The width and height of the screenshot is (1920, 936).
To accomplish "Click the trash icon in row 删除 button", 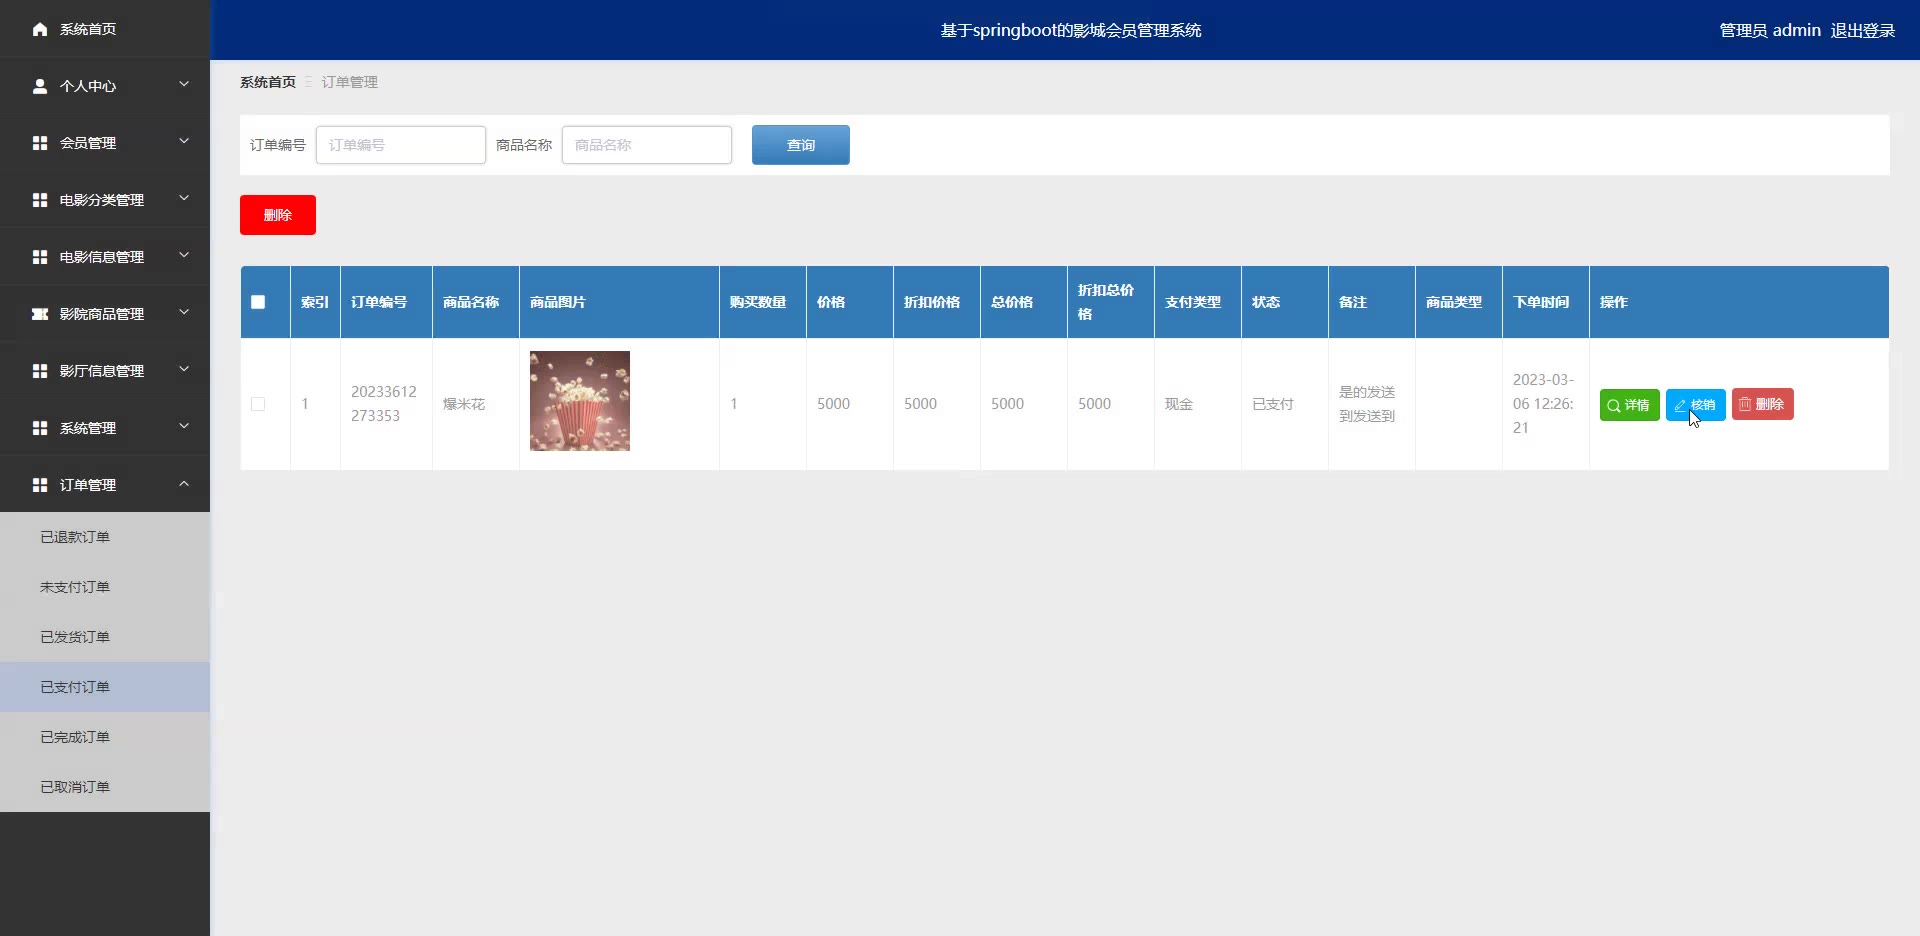I will 1745,404.
